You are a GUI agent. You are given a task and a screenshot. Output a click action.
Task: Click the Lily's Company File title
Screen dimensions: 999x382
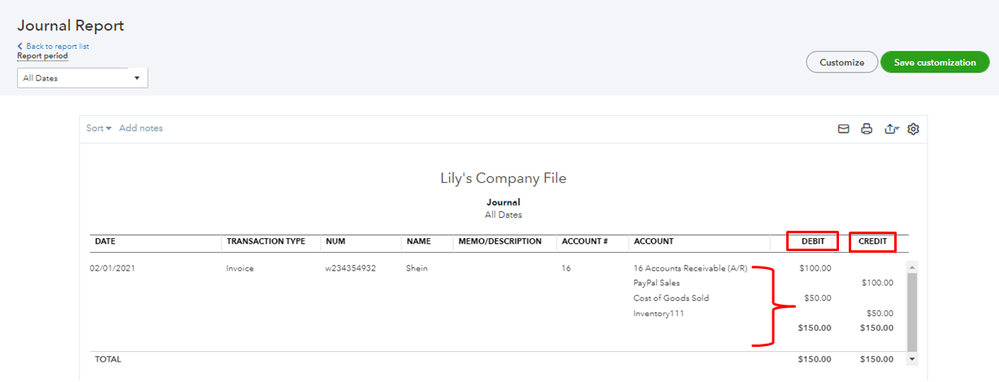503,179
